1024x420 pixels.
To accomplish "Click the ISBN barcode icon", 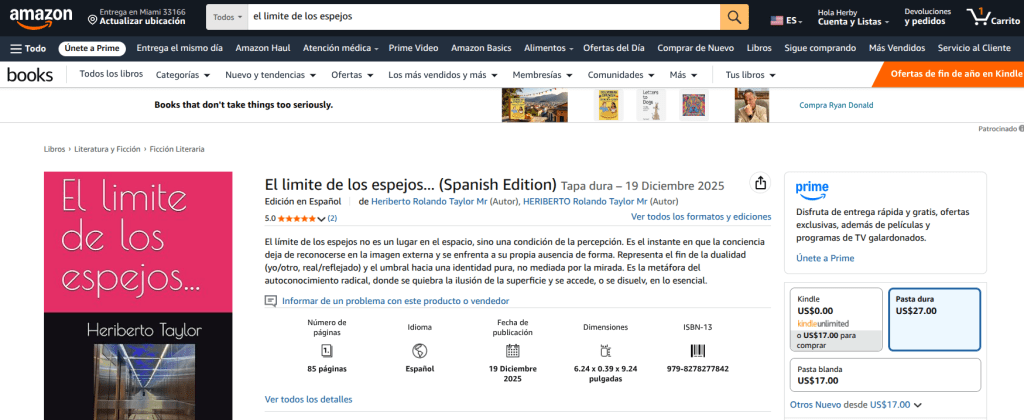I will (x=697, y=351).
